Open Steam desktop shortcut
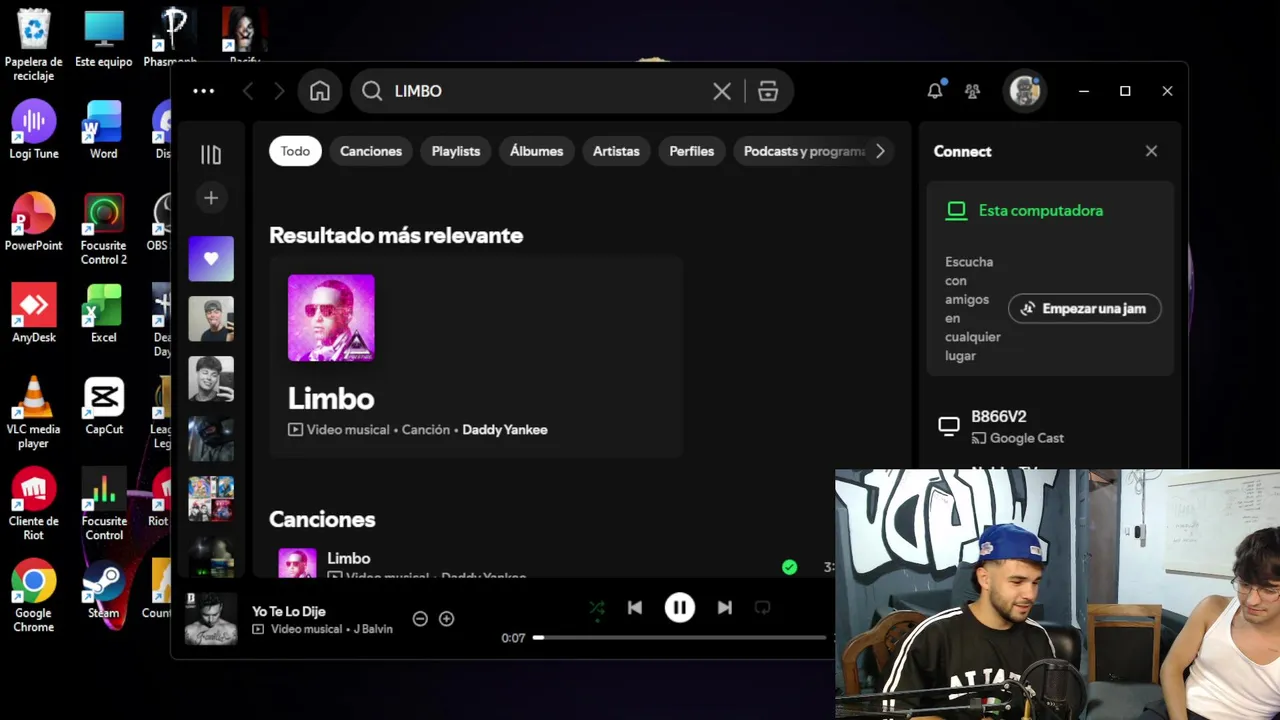Viewport: 1280px width, 720px height. pos(104,590)
